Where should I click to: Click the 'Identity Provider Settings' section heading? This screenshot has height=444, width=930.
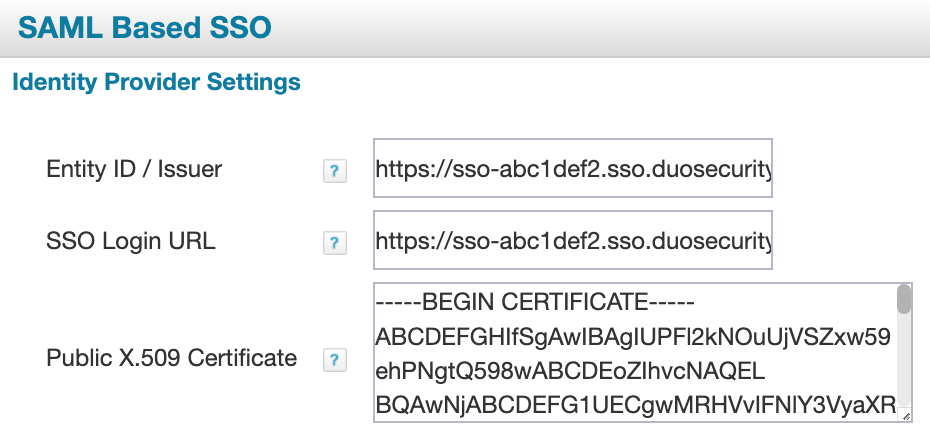tap(156, 82)
